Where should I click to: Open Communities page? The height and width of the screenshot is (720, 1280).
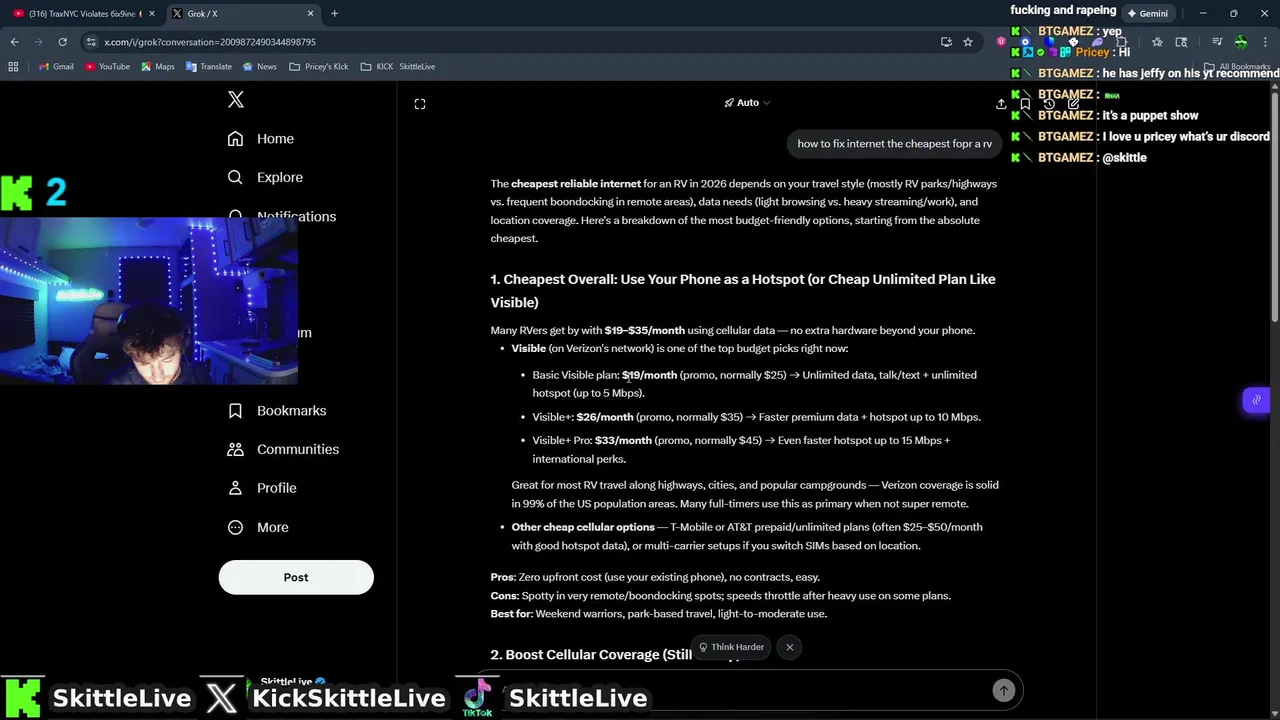click(x=283, y=449)
